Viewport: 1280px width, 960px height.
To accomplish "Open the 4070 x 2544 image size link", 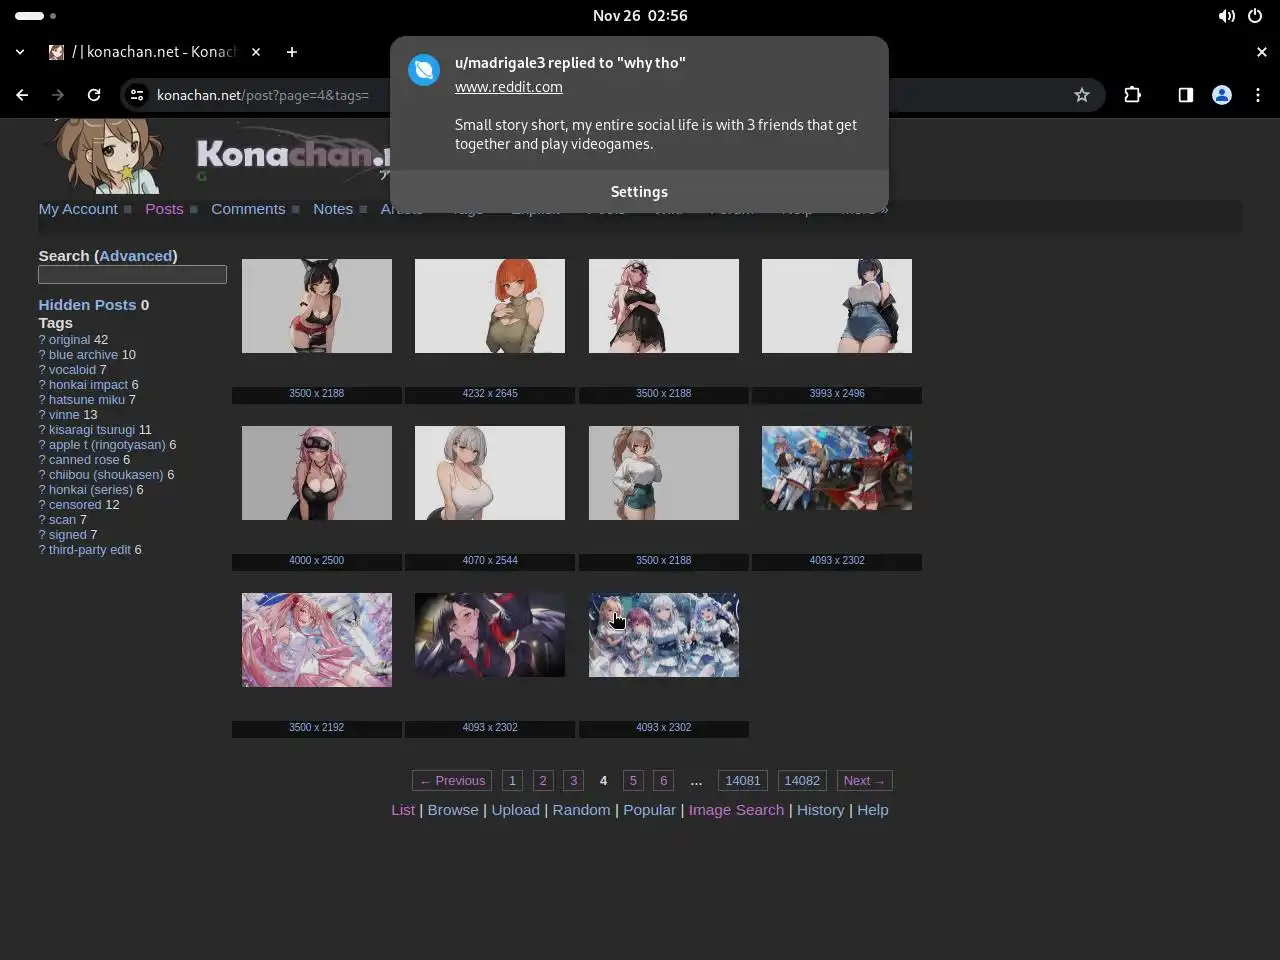I will click(x=490, y=561).
